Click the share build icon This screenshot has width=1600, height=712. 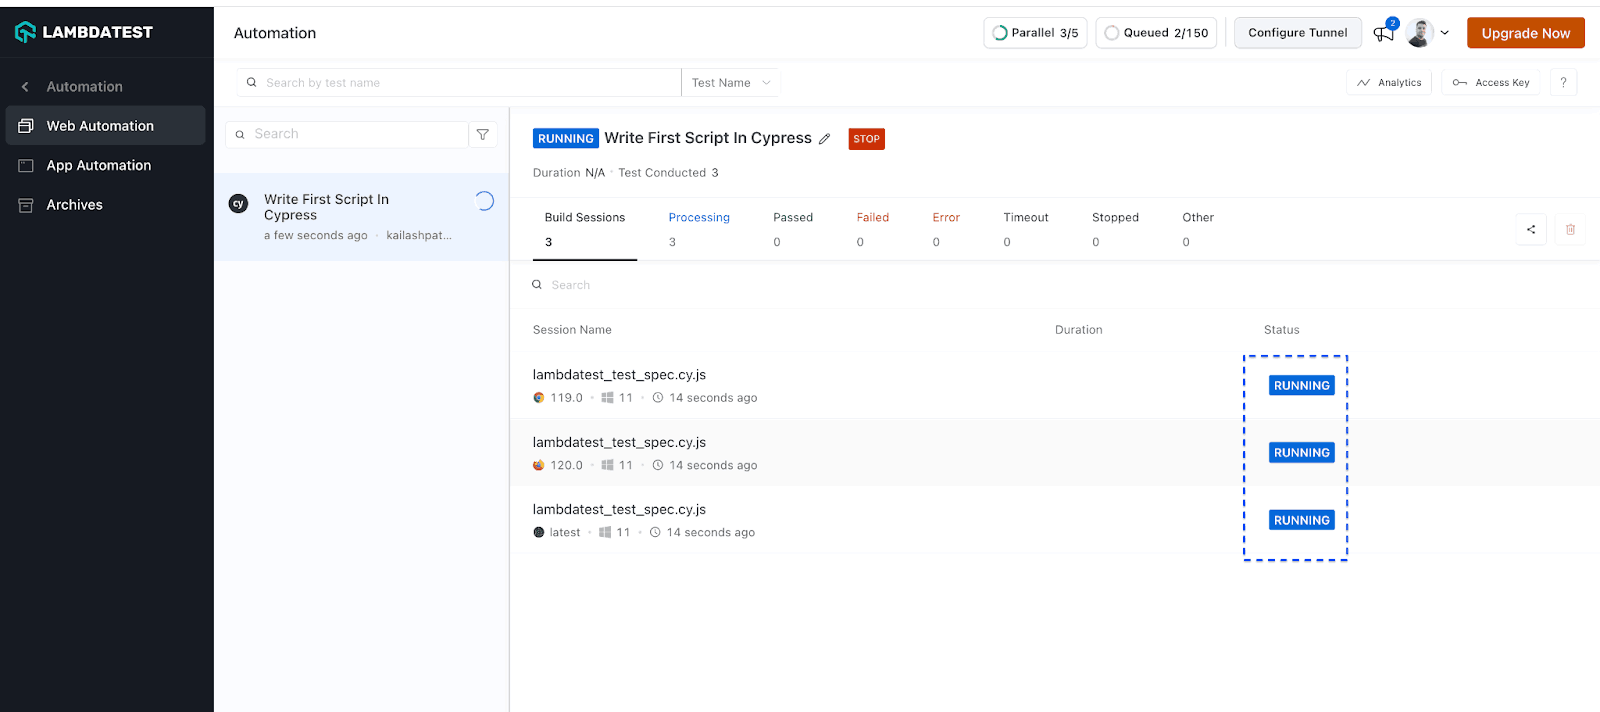click(1531, 230)
